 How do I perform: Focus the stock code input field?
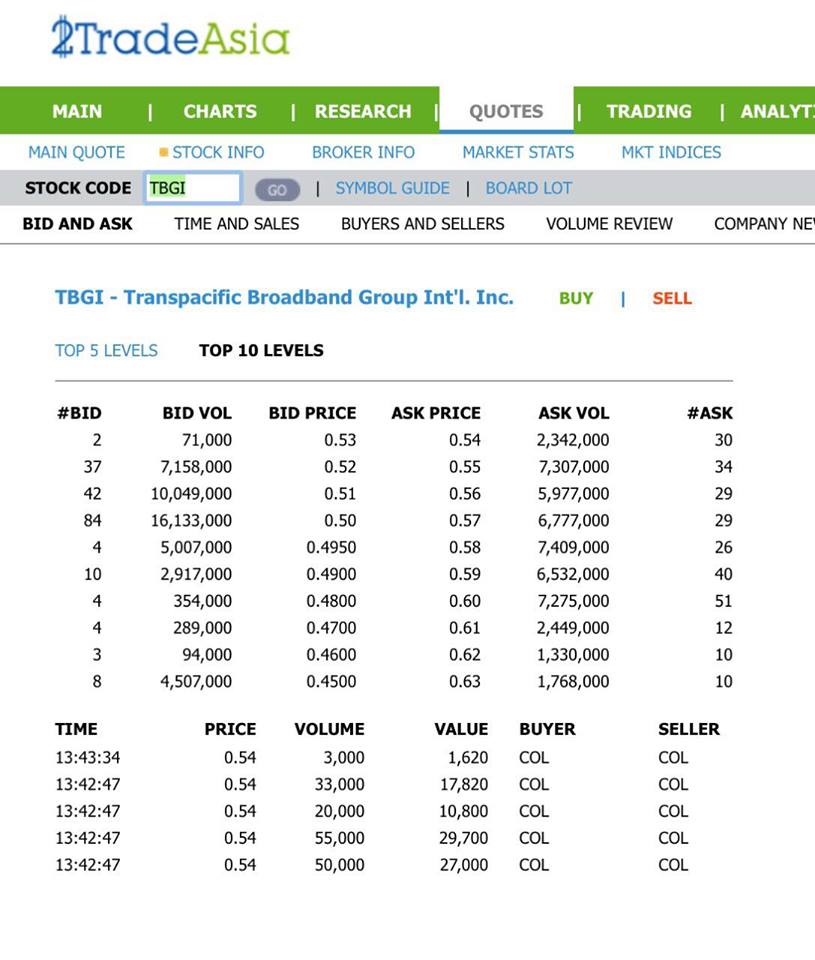pos(192,188)
